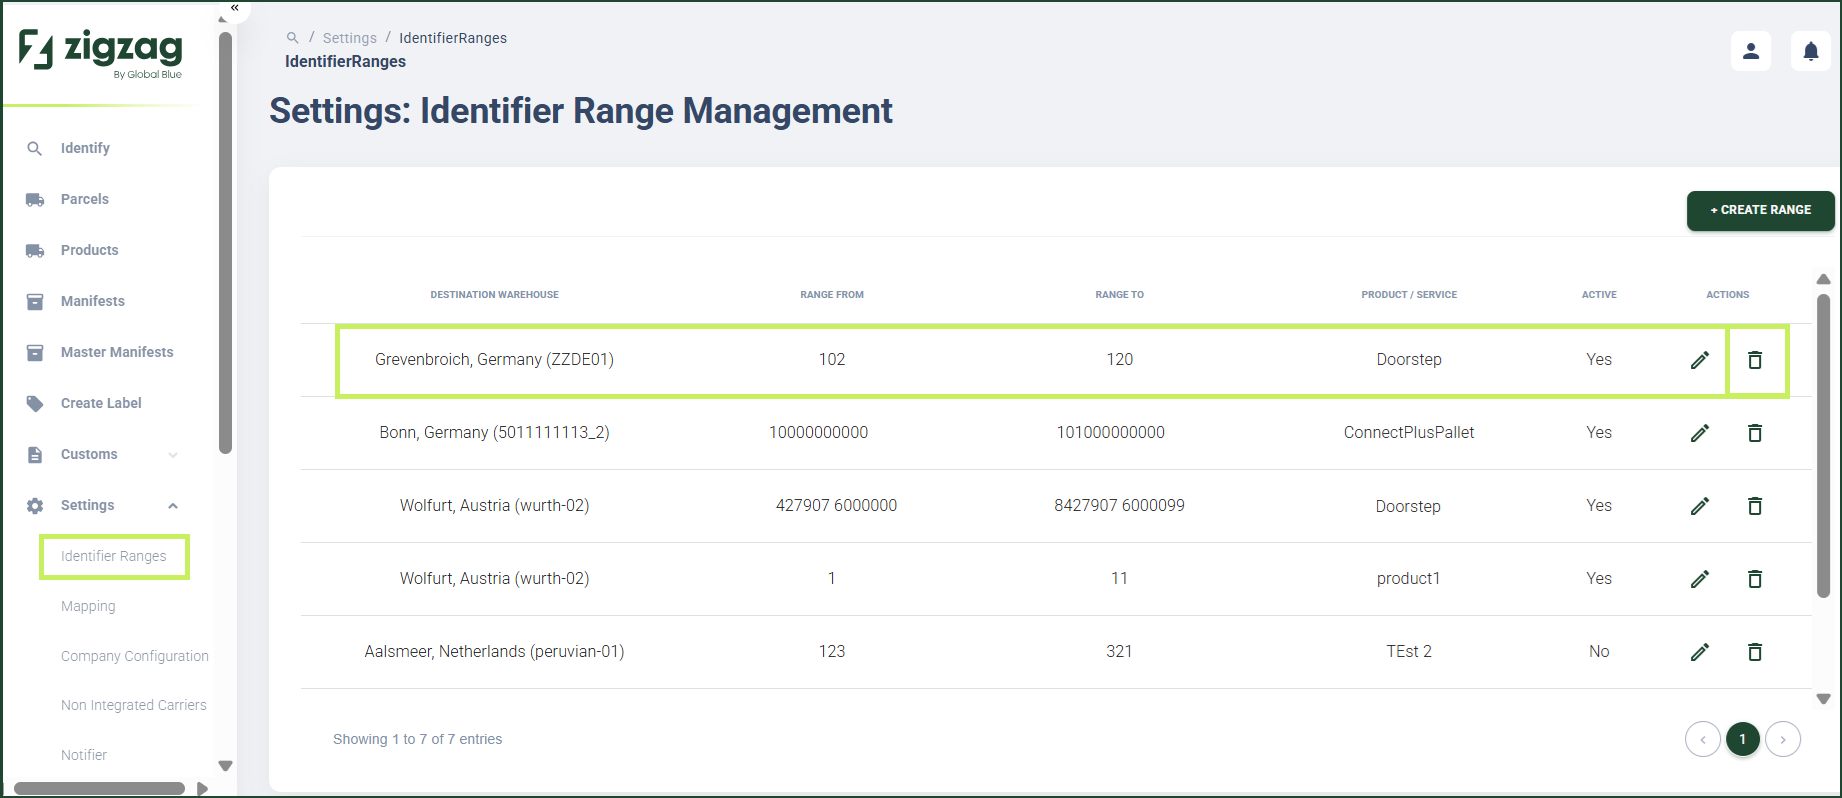
Task: Edit the Grevenbroich, Germany range with pencil icon
Action: tap(1699, 360)
